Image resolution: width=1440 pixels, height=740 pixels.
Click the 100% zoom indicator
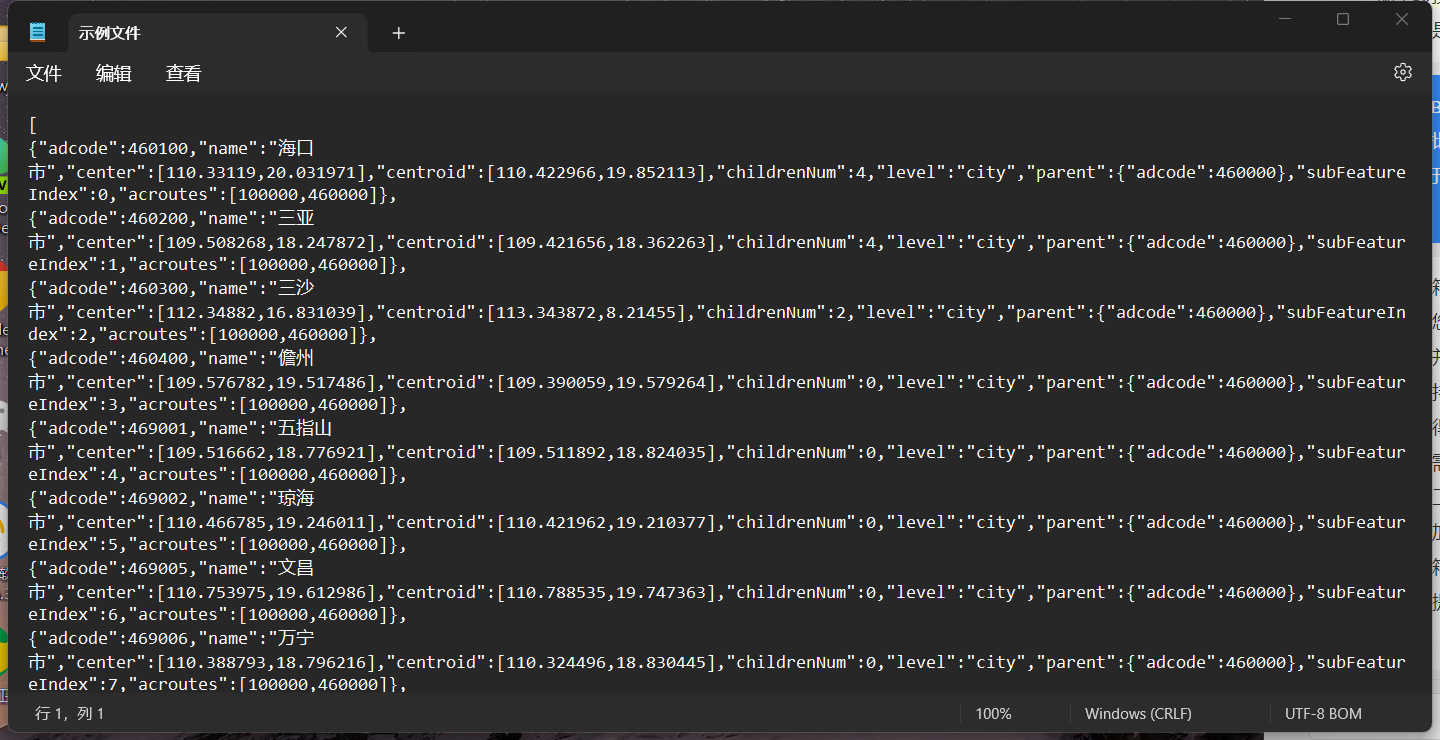[993, 713]
